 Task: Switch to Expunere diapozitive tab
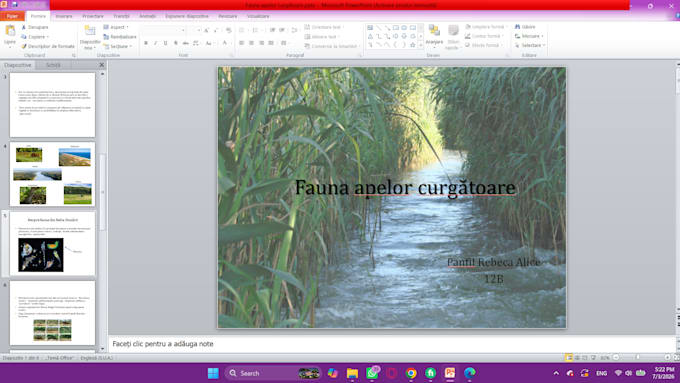tap(187, 16)
